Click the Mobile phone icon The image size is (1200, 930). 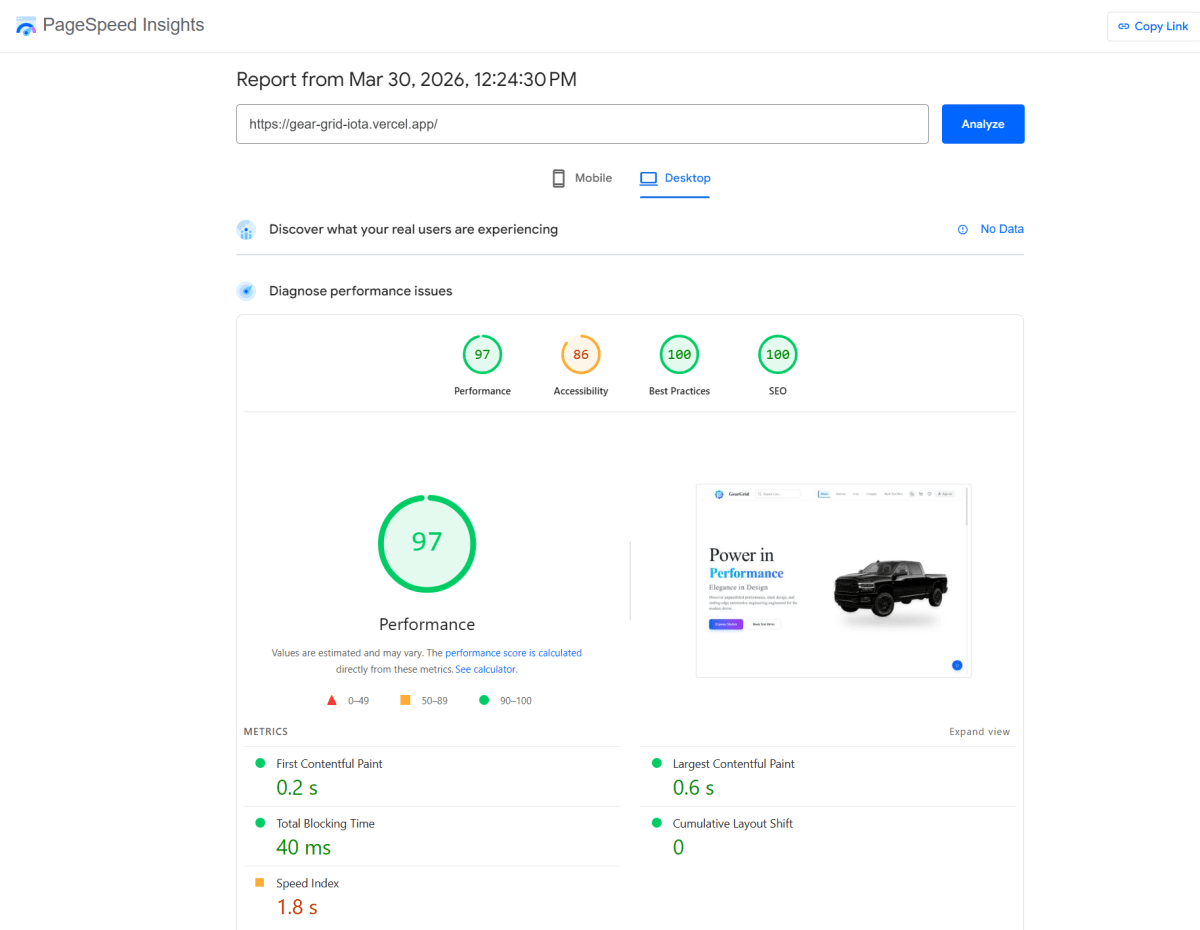click(559, 178)
